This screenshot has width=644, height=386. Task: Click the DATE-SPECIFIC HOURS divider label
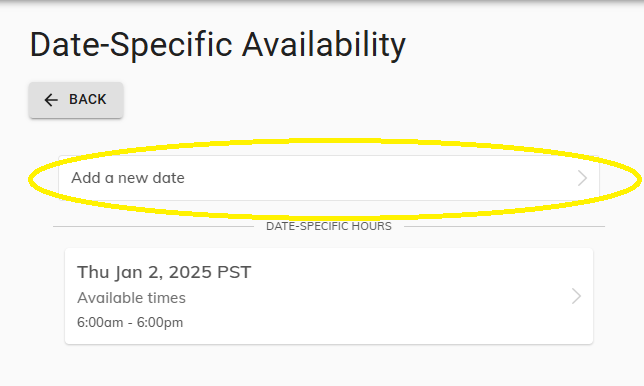[x=329, y=226]
